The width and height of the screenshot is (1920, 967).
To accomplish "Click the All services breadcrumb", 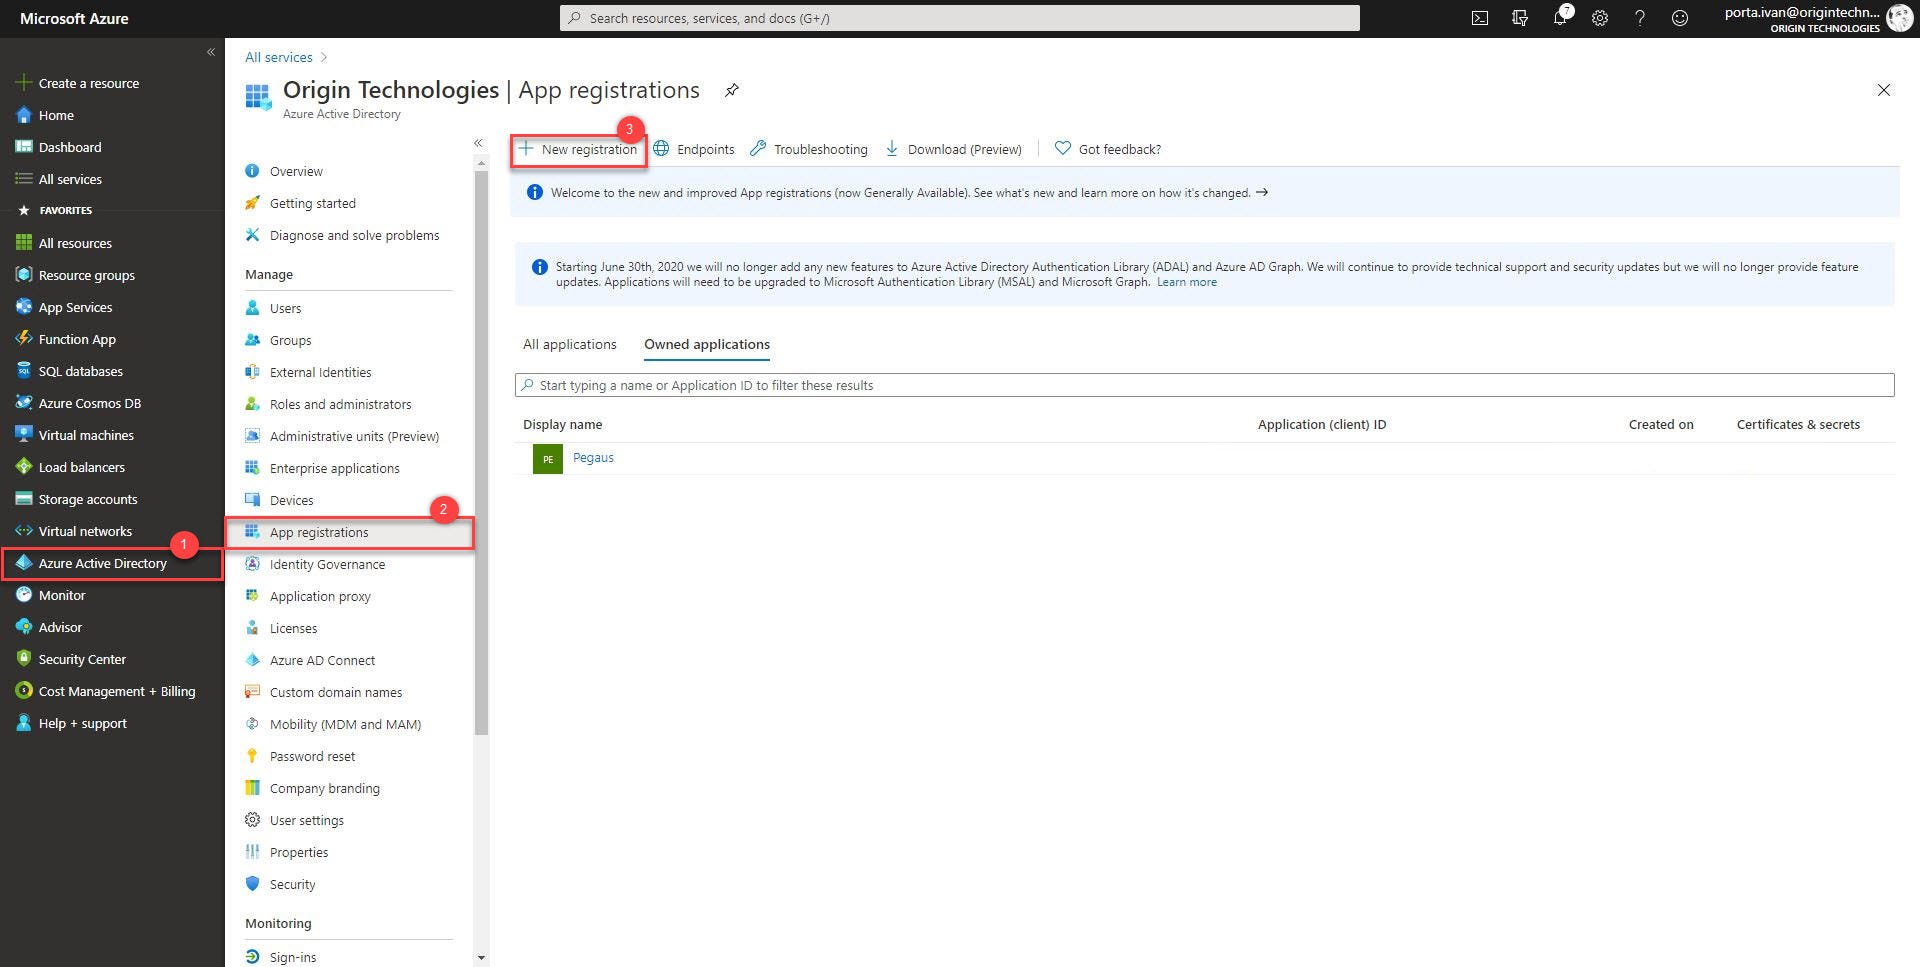I will click(279, 57).
